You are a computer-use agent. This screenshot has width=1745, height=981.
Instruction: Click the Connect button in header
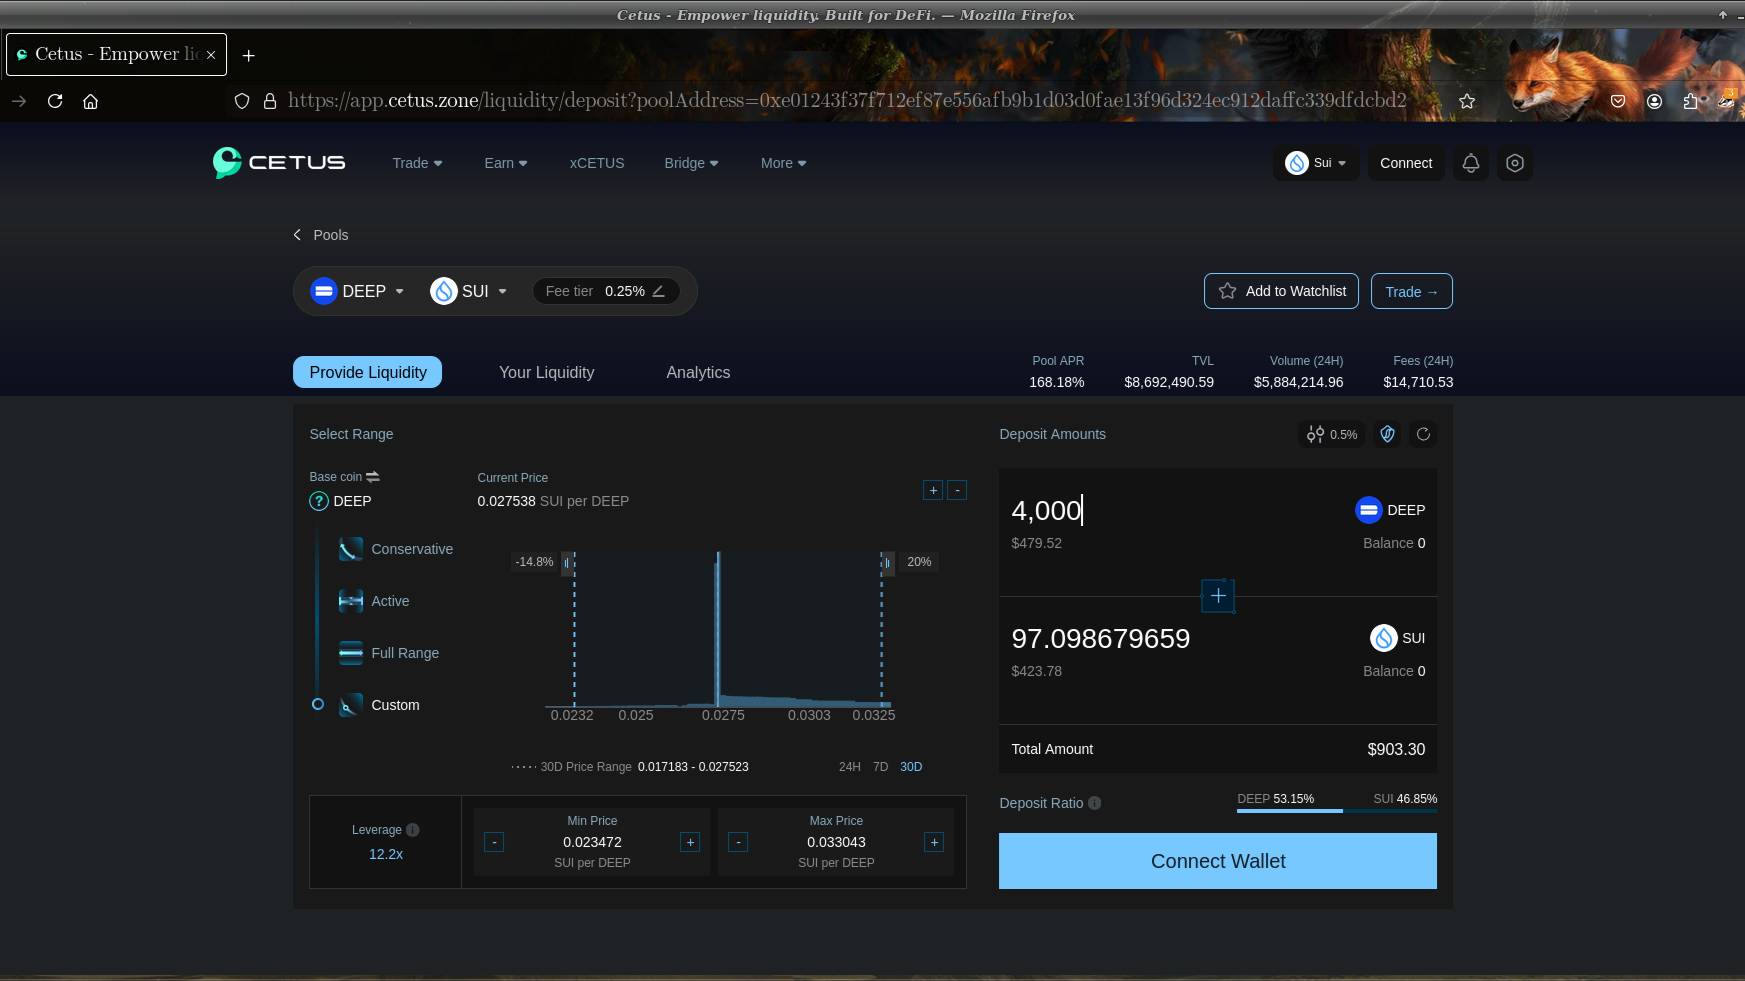point(1406,163)
